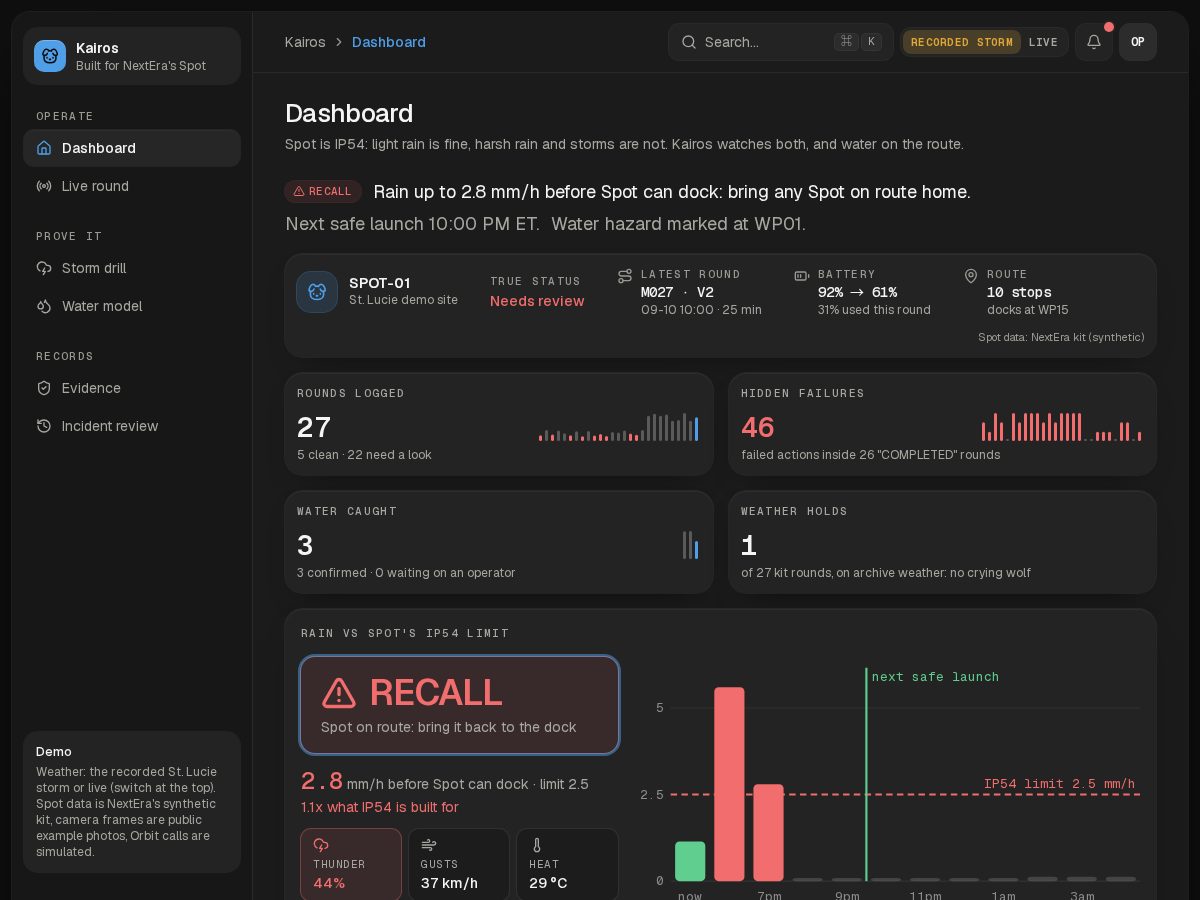Open the Hidden Failures card

pyautogui.click(x=943, y=424)
